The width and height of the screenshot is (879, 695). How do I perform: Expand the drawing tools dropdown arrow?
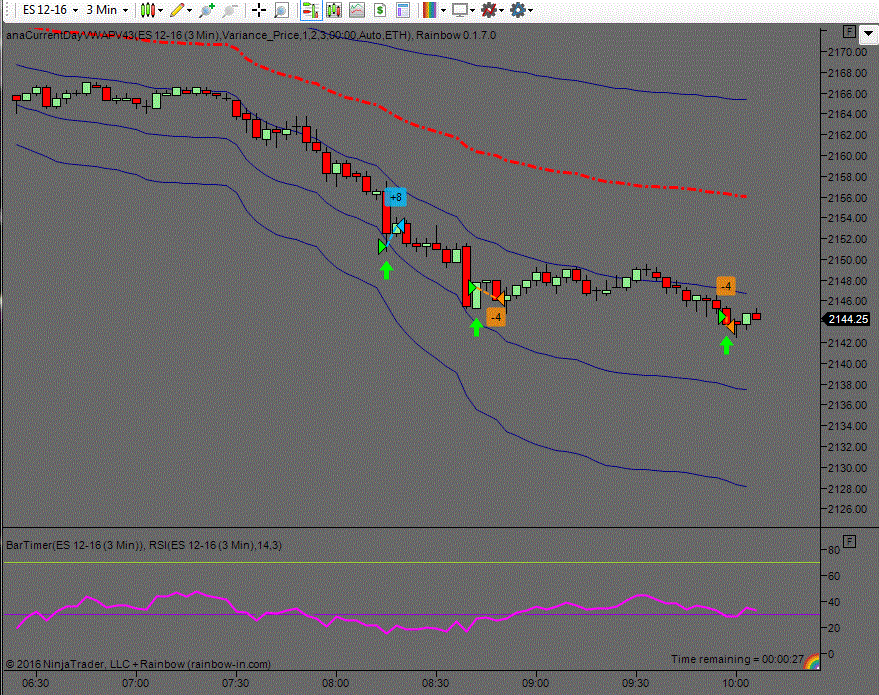[189, 11]
